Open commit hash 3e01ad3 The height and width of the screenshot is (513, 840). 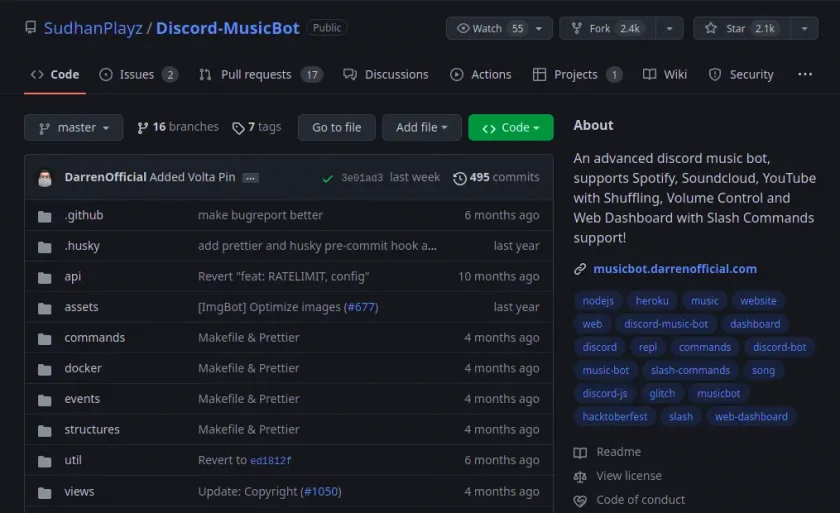(362, 178)
